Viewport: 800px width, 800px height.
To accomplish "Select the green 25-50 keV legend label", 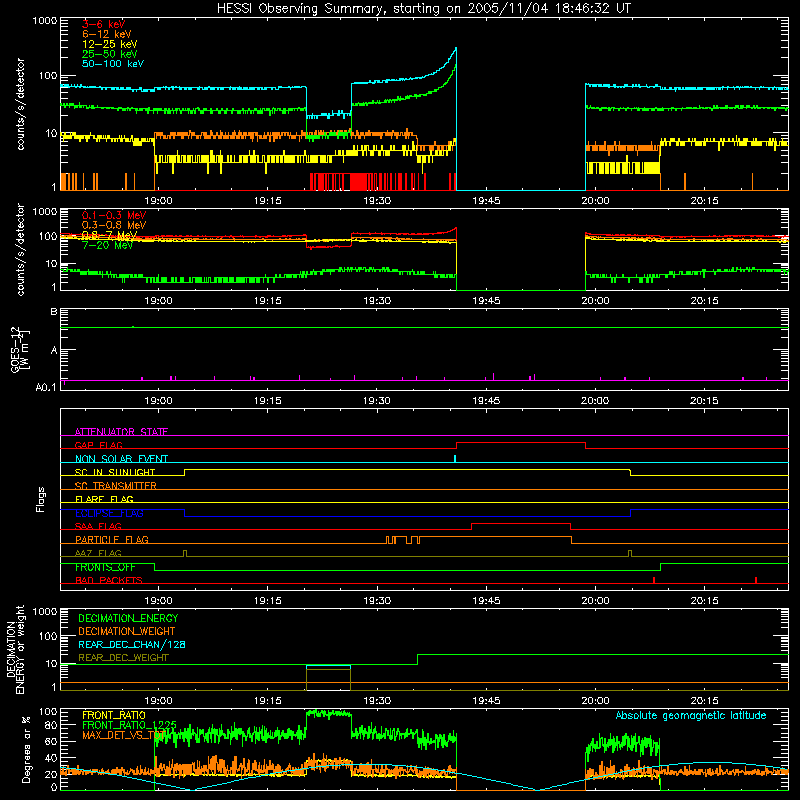I will (110, 54).
